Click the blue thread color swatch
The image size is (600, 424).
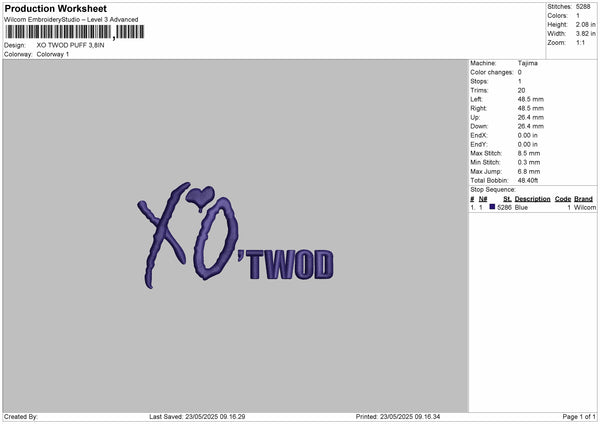492,207
